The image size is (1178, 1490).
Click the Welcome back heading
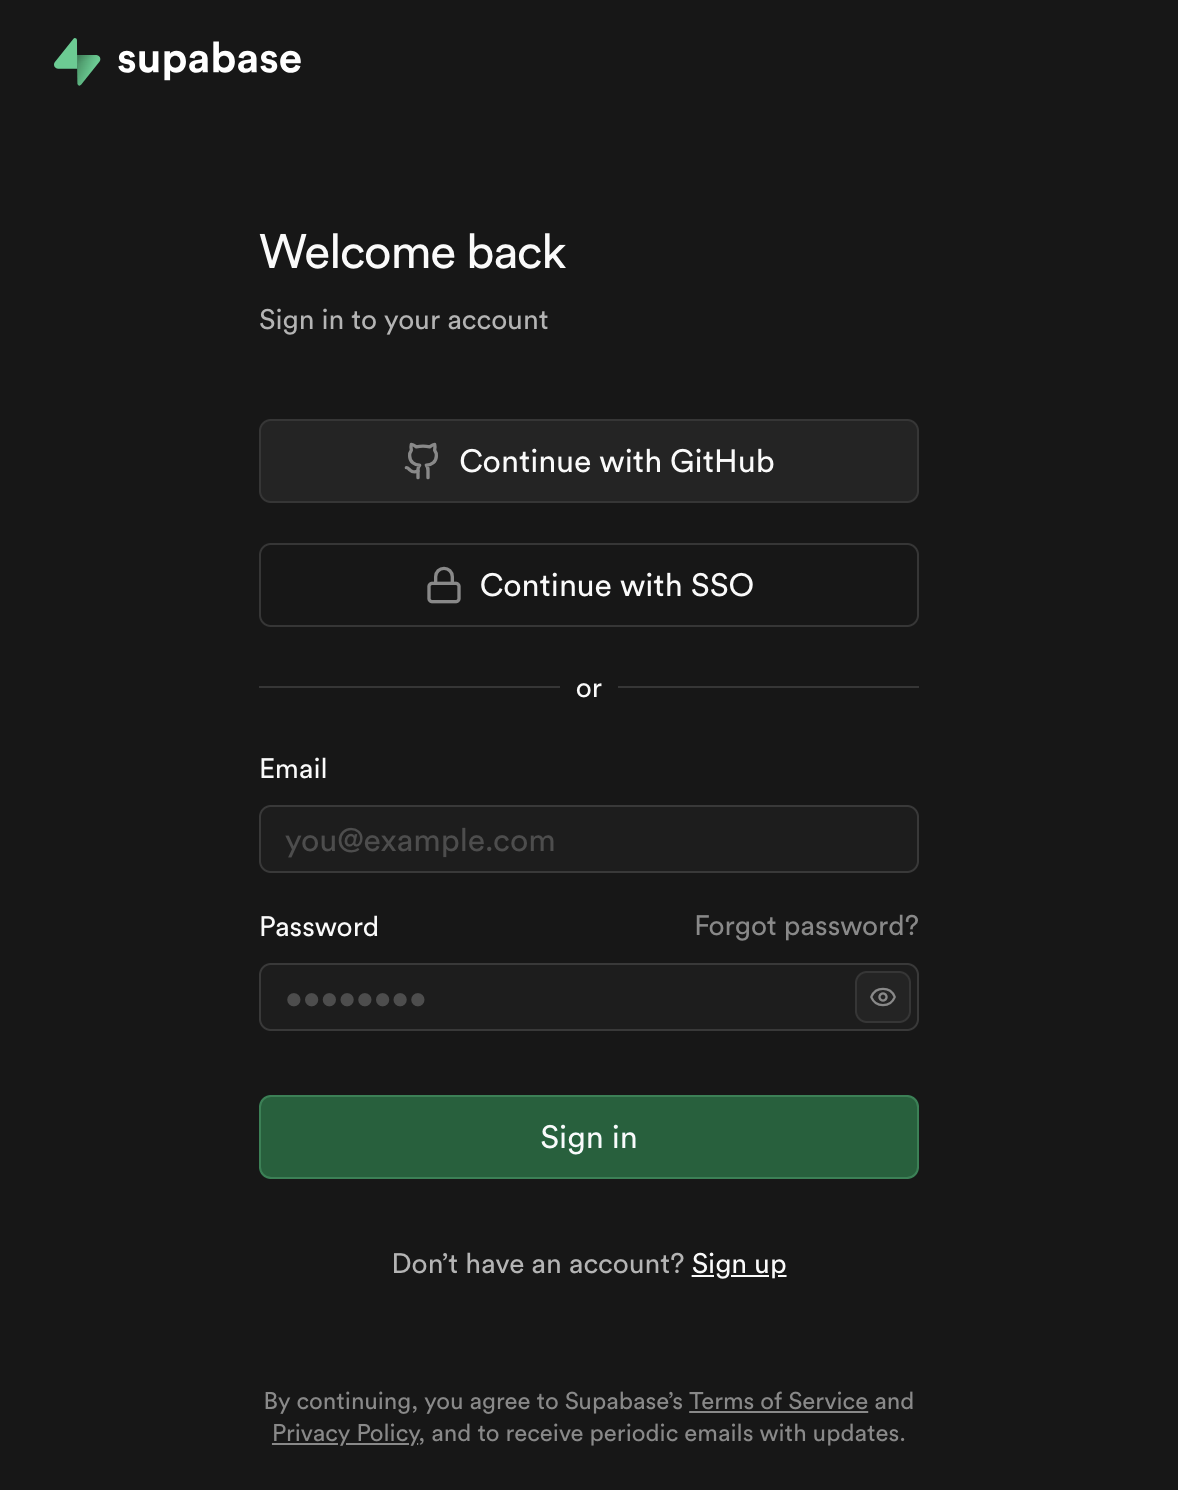pyautogui.click(x=413, y=252)
